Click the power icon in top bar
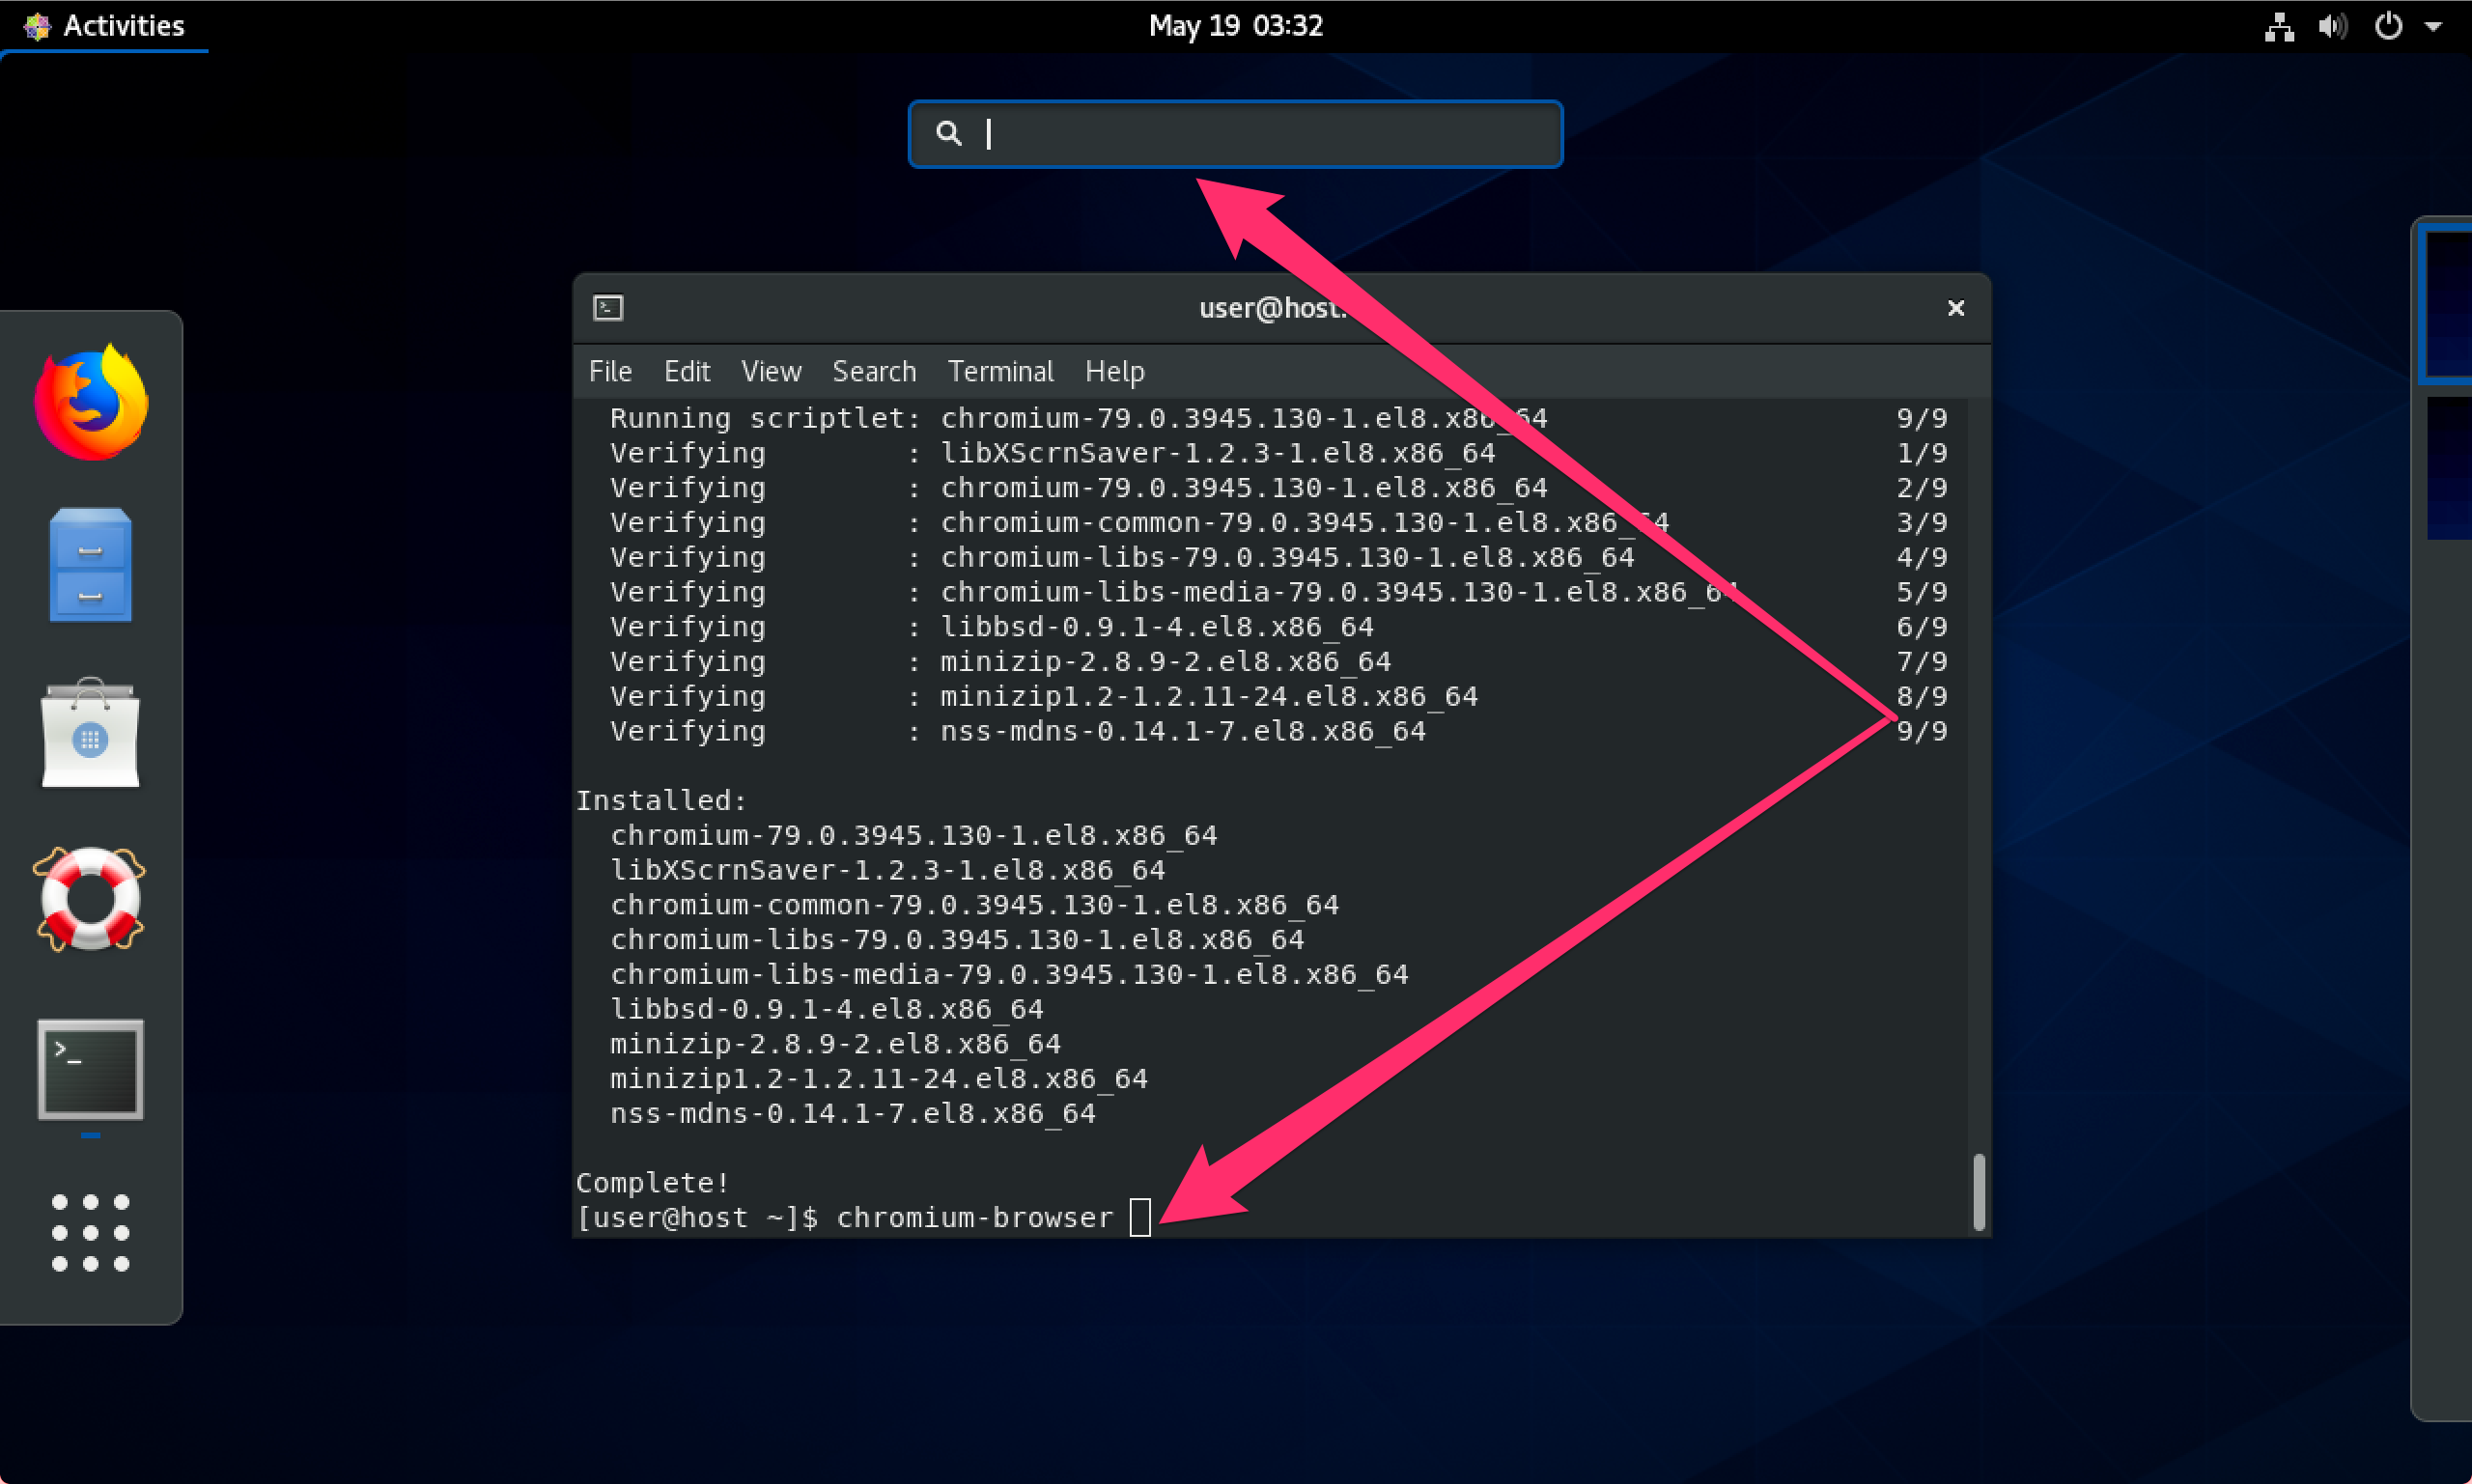 pos(2388,26)
